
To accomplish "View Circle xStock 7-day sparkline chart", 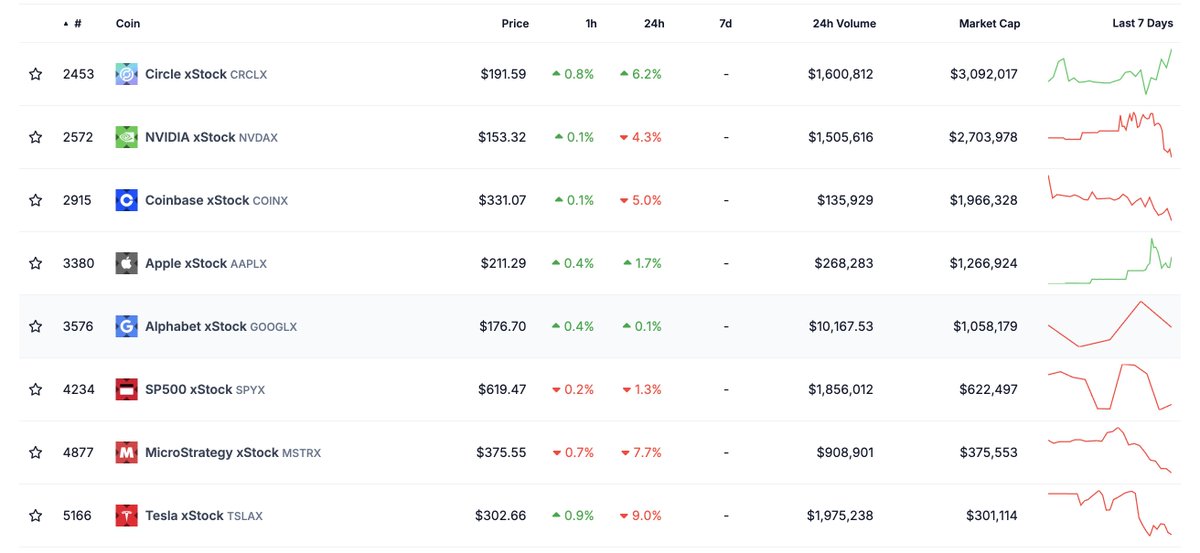I will point(1110,72).
